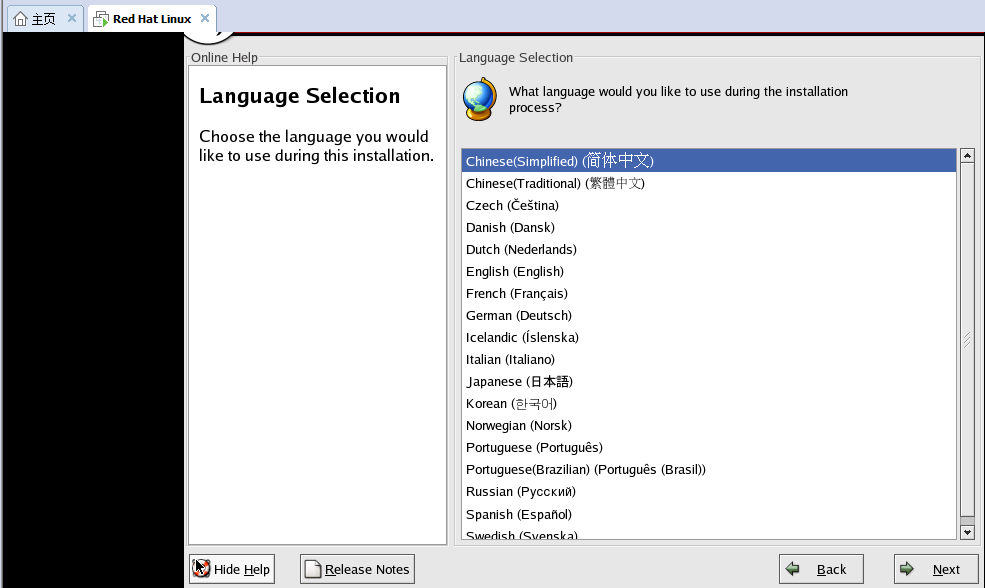Click the scroll up arrow of the language list
The image size is (985, 588).
tap(967, 155)
